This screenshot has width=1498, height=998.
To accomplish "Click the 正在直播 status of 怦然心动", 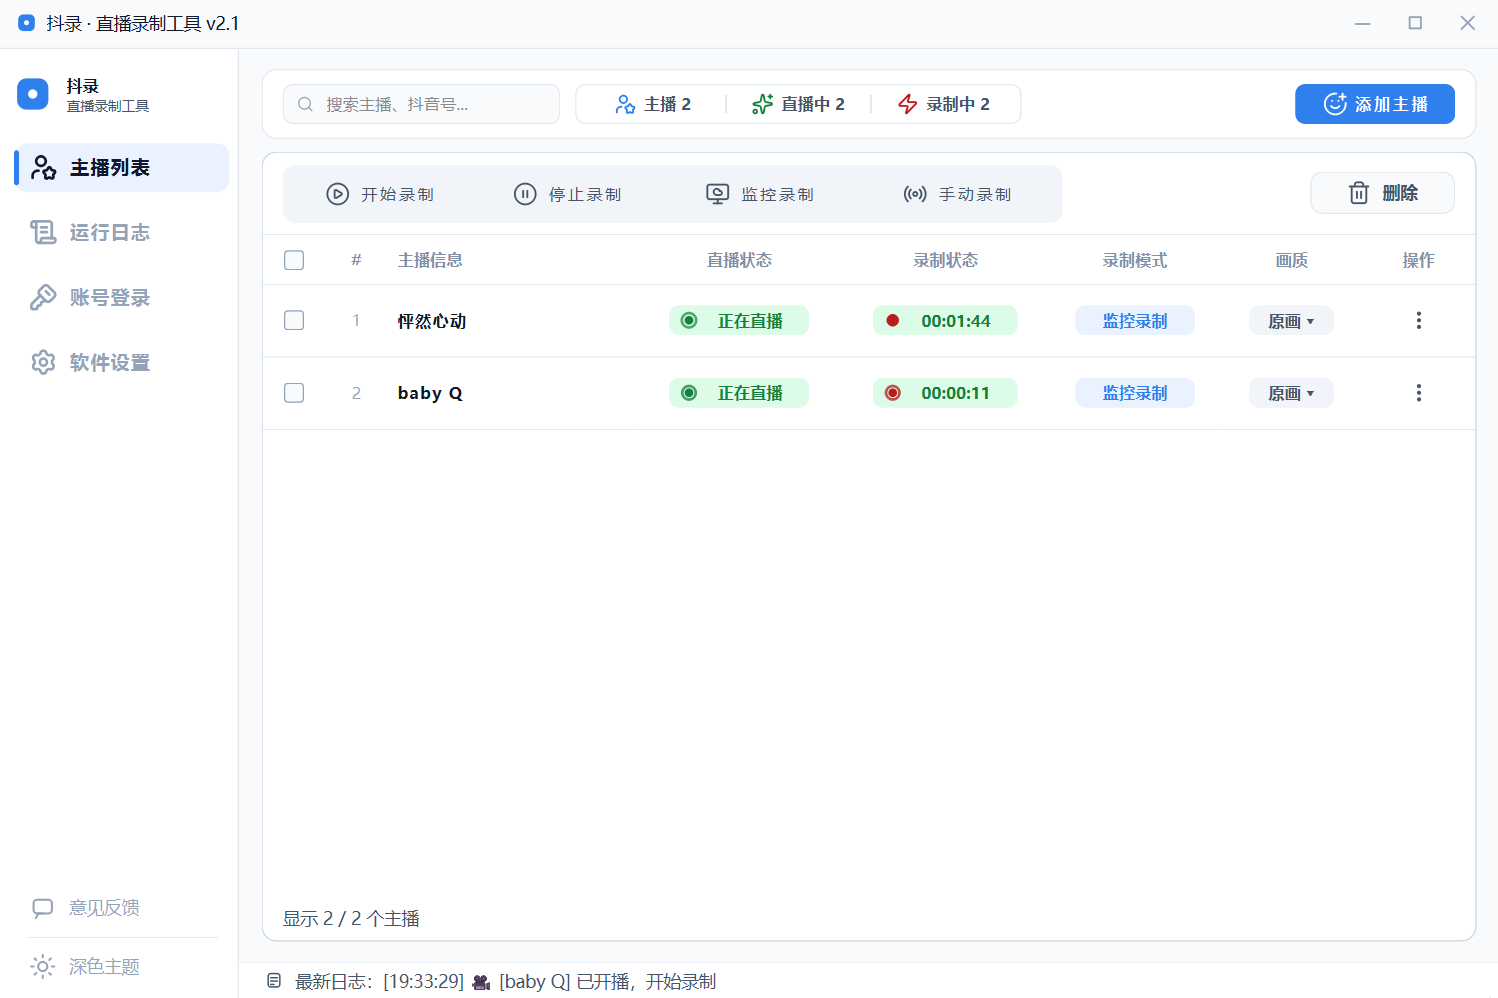I will [x=739, y=321].
